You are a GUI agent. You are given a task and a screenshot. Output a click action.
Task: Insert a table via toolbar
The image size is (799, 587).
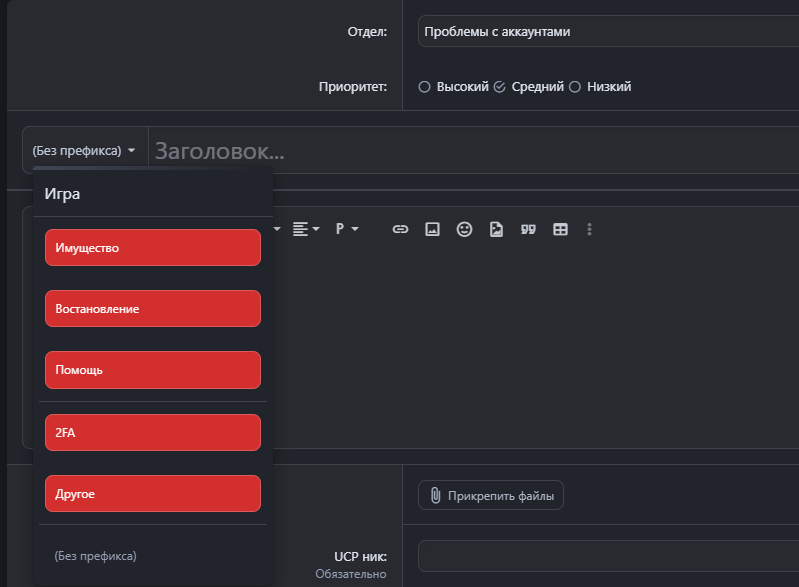(x=560, y=229)
